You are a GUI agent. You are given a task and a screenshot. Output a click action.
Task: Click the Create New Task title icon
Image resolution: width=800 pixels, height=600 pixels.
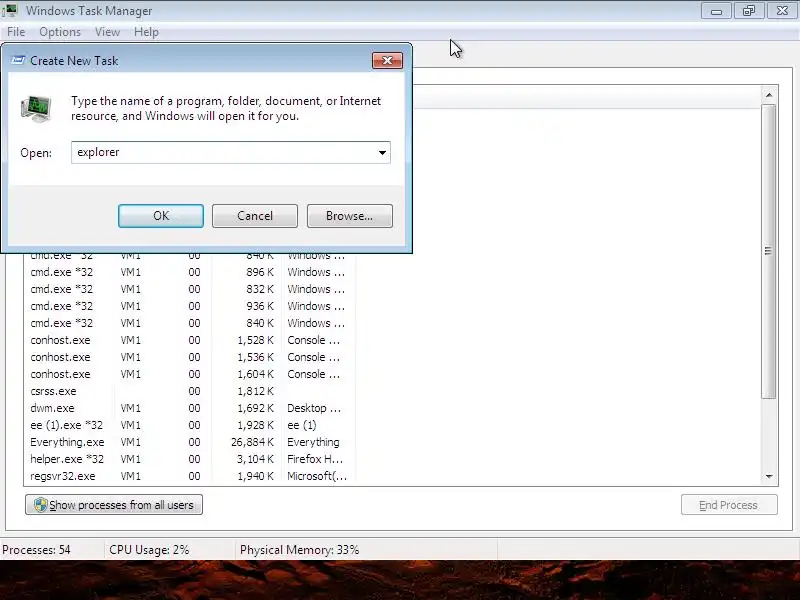click(x=18, y=60)
